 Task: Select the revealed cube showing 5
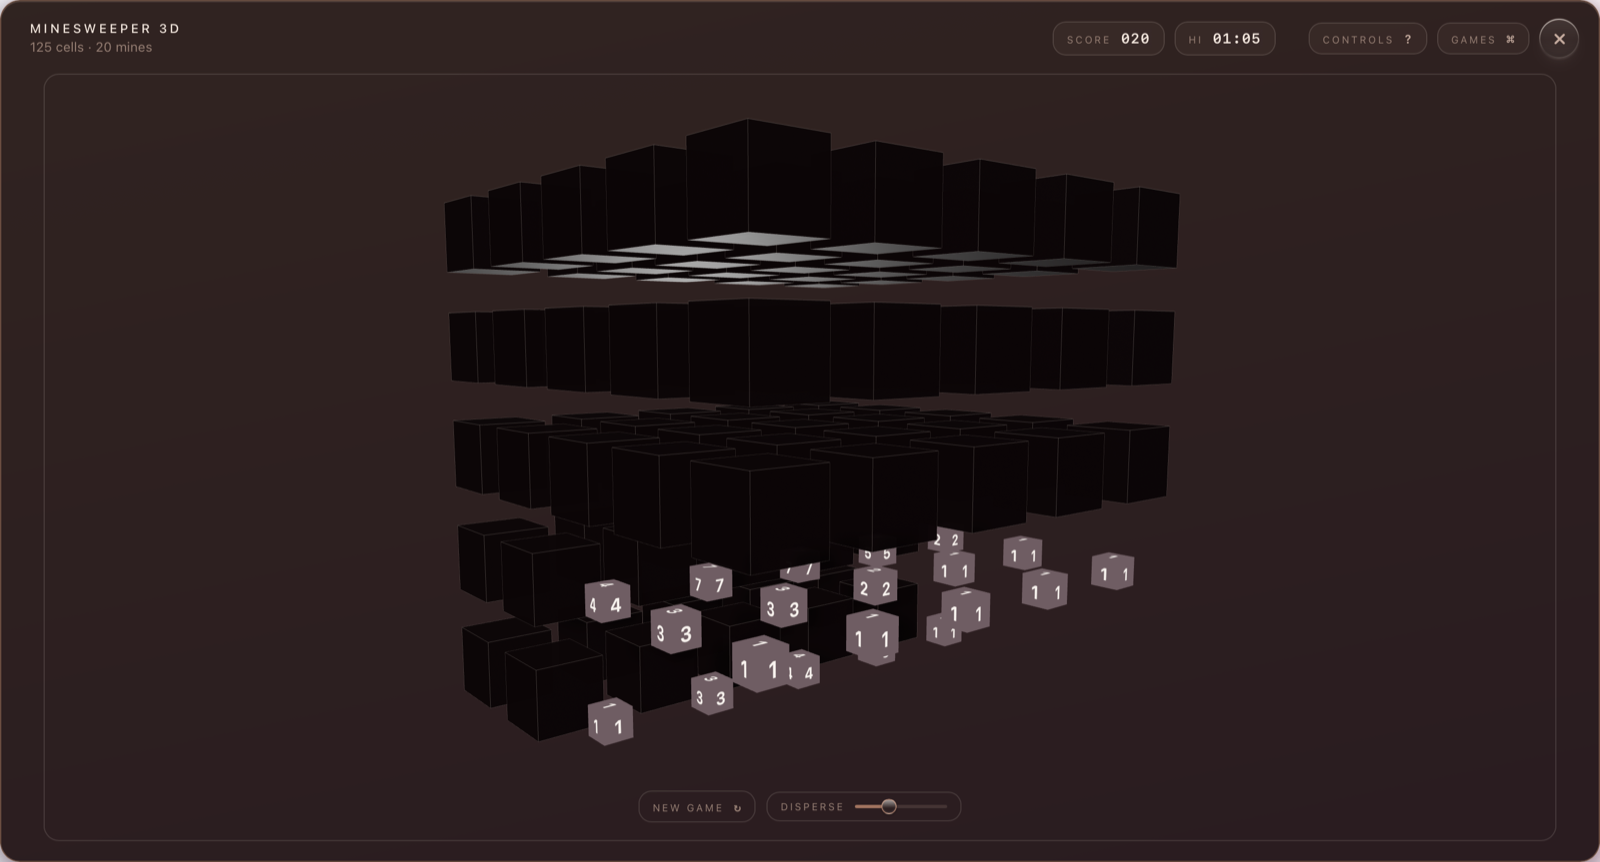[877, 553]
